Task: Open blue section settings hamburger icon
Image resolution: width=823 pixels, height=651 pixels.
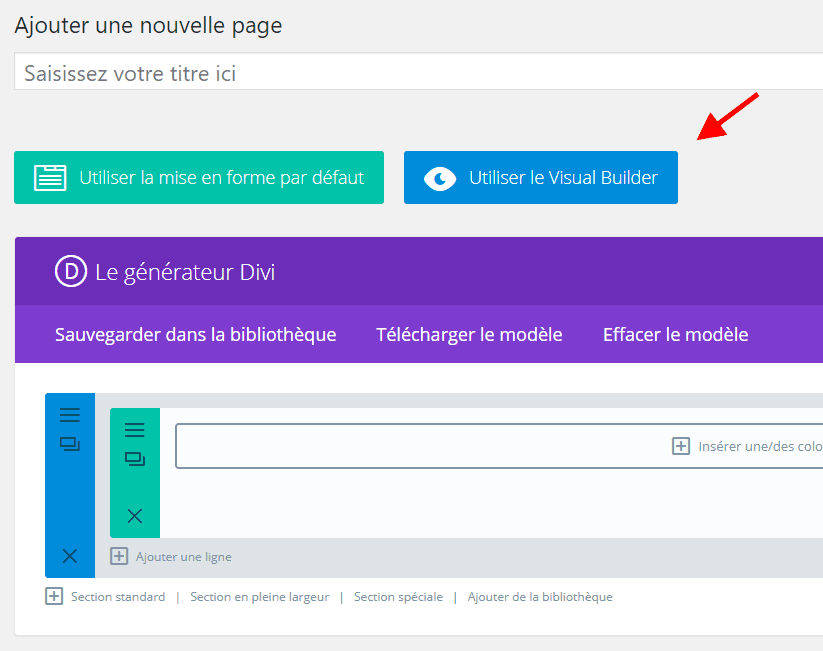Action: (x=70, y=415)
